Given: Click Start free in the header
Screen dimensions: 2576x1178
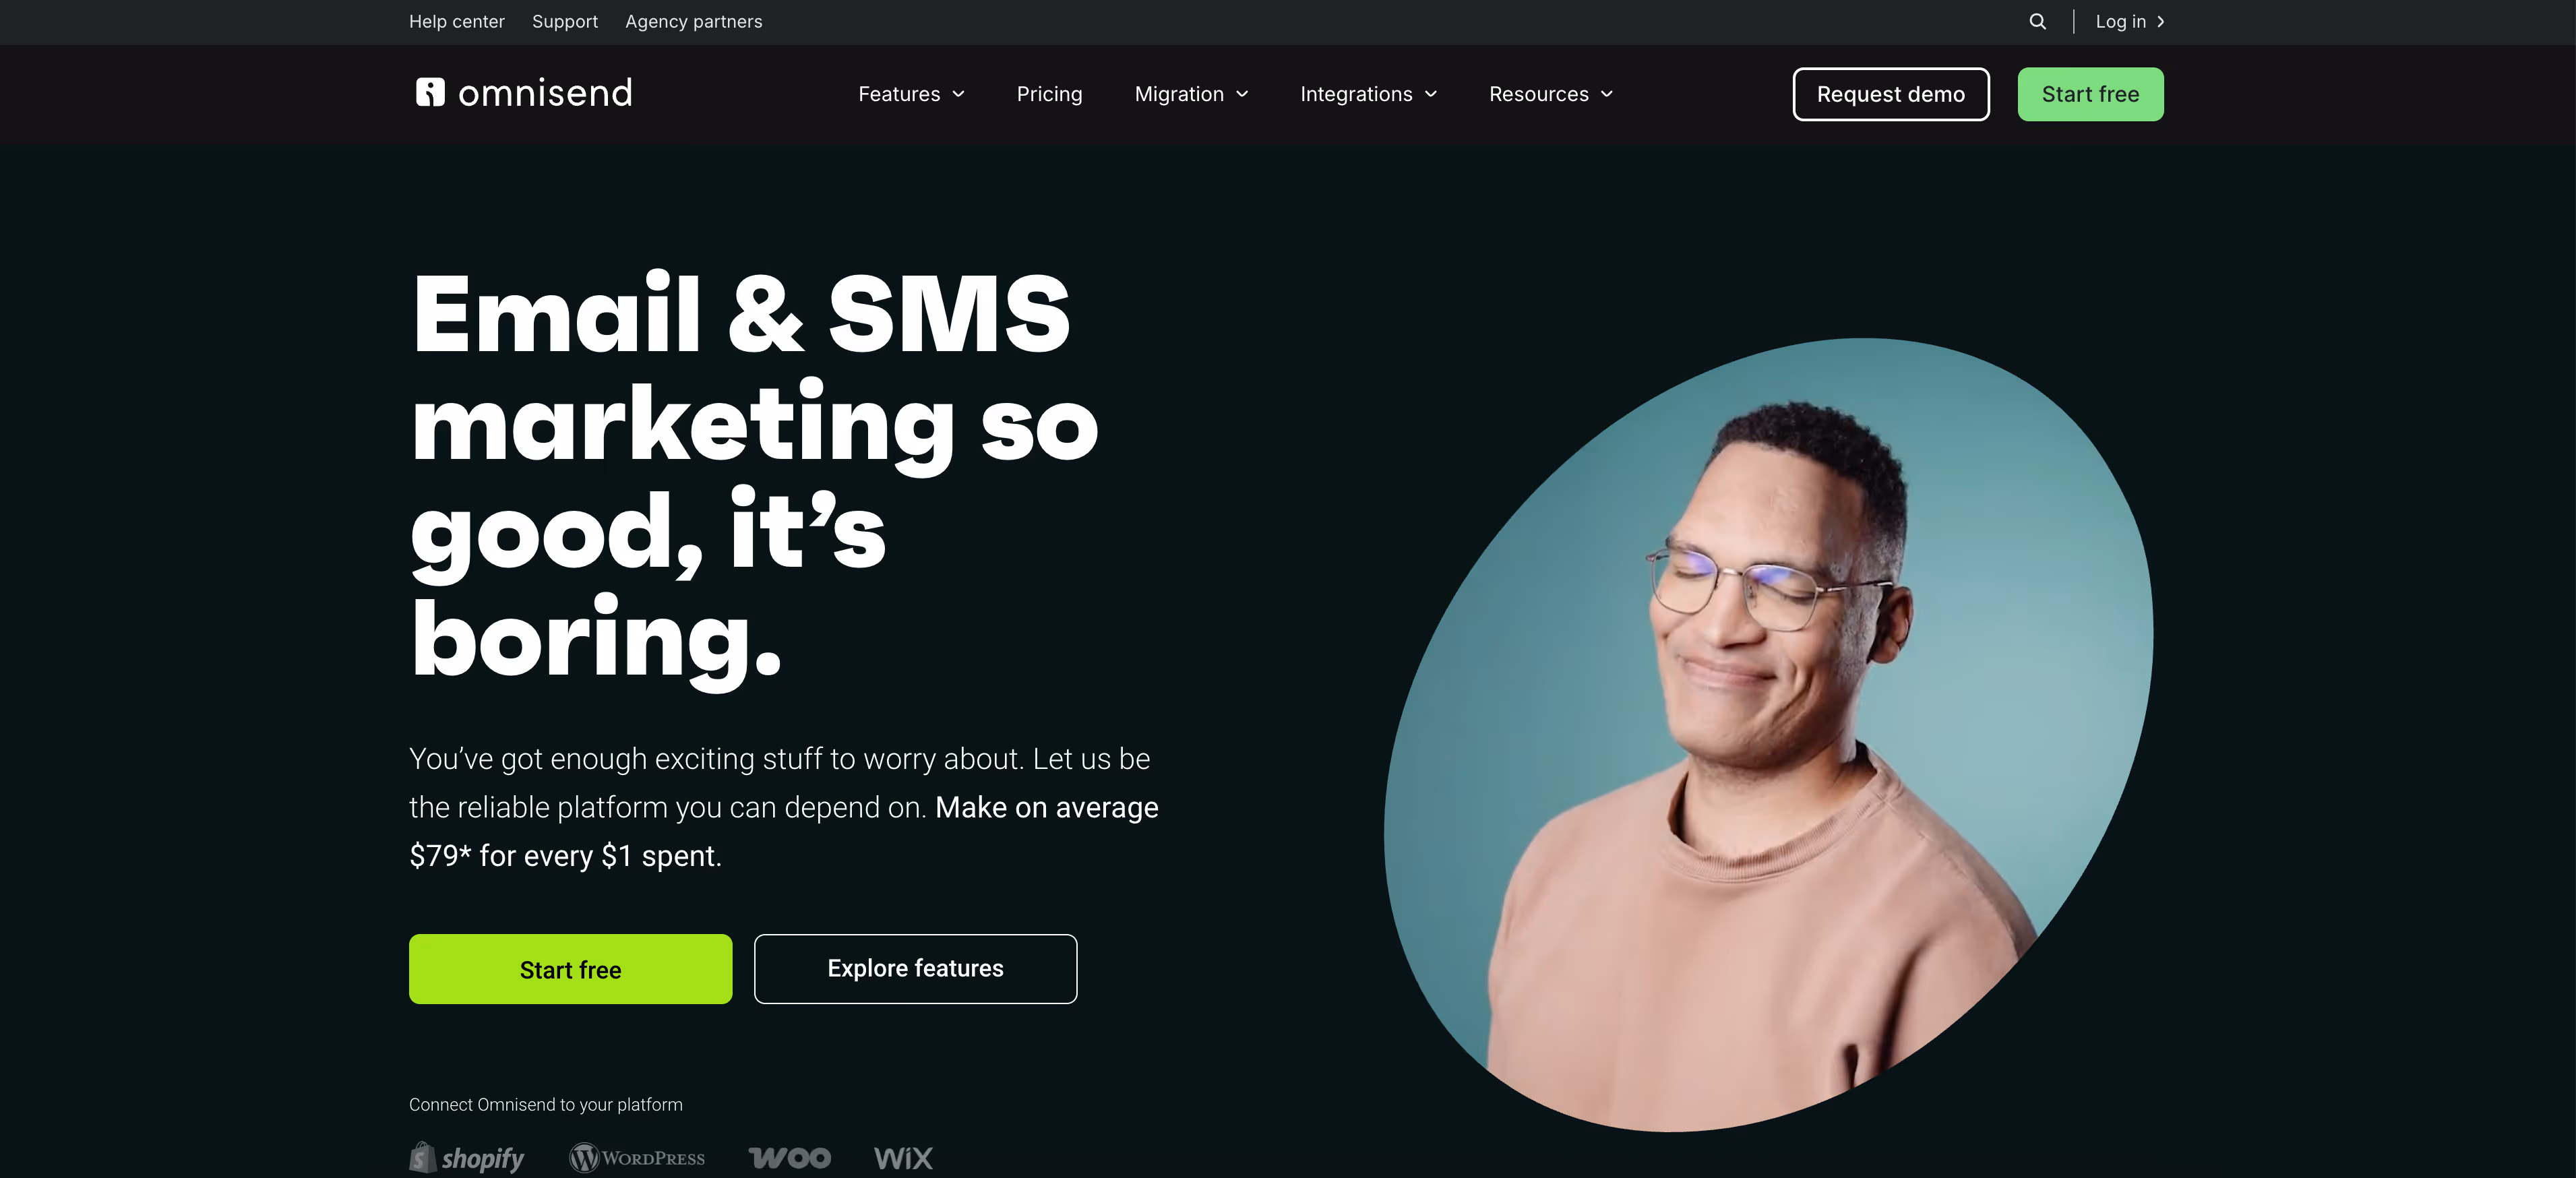Looking at the screenshot, I should (x=2090, y=94).
